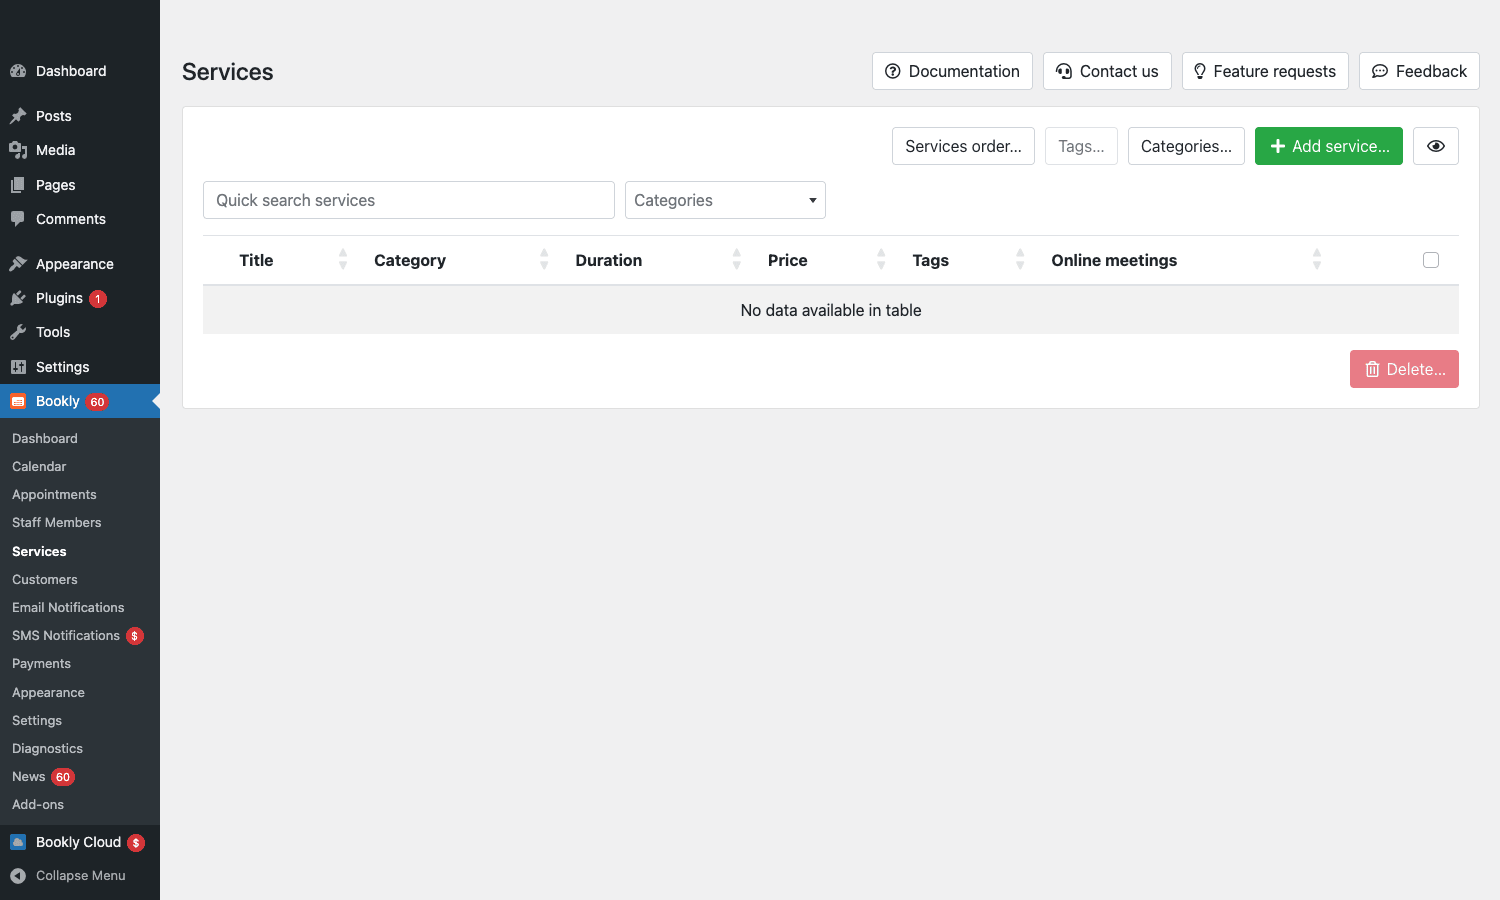Click the Pages icon in sidebar
This screenshot has width=1500, height=900.
pyautogui.click(x=18, y=185)
